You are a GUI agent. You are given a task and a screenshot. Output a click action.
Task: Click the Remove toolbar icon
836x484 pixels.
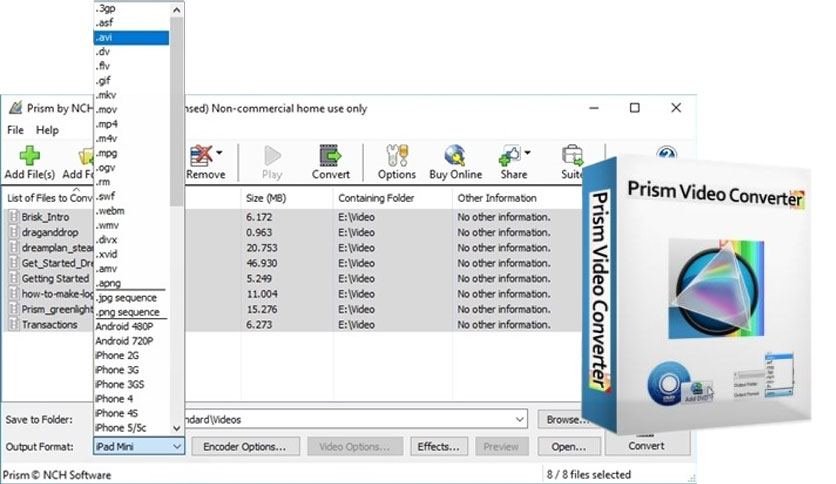click(202, 155)
